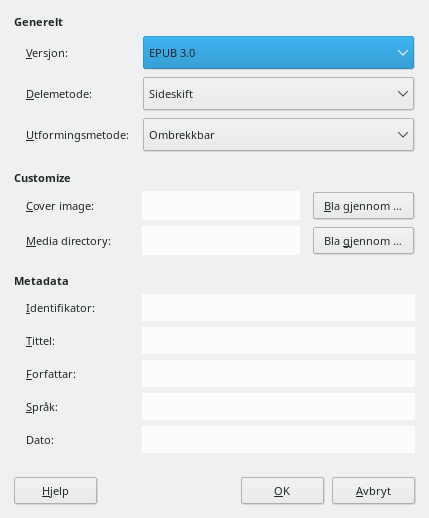Image resolution: width=429 pixels, height=518 pixels.
Task: Expand the Utformingsmetode dropdown showing Ombrekkbar
Action: tap(278, 135)
